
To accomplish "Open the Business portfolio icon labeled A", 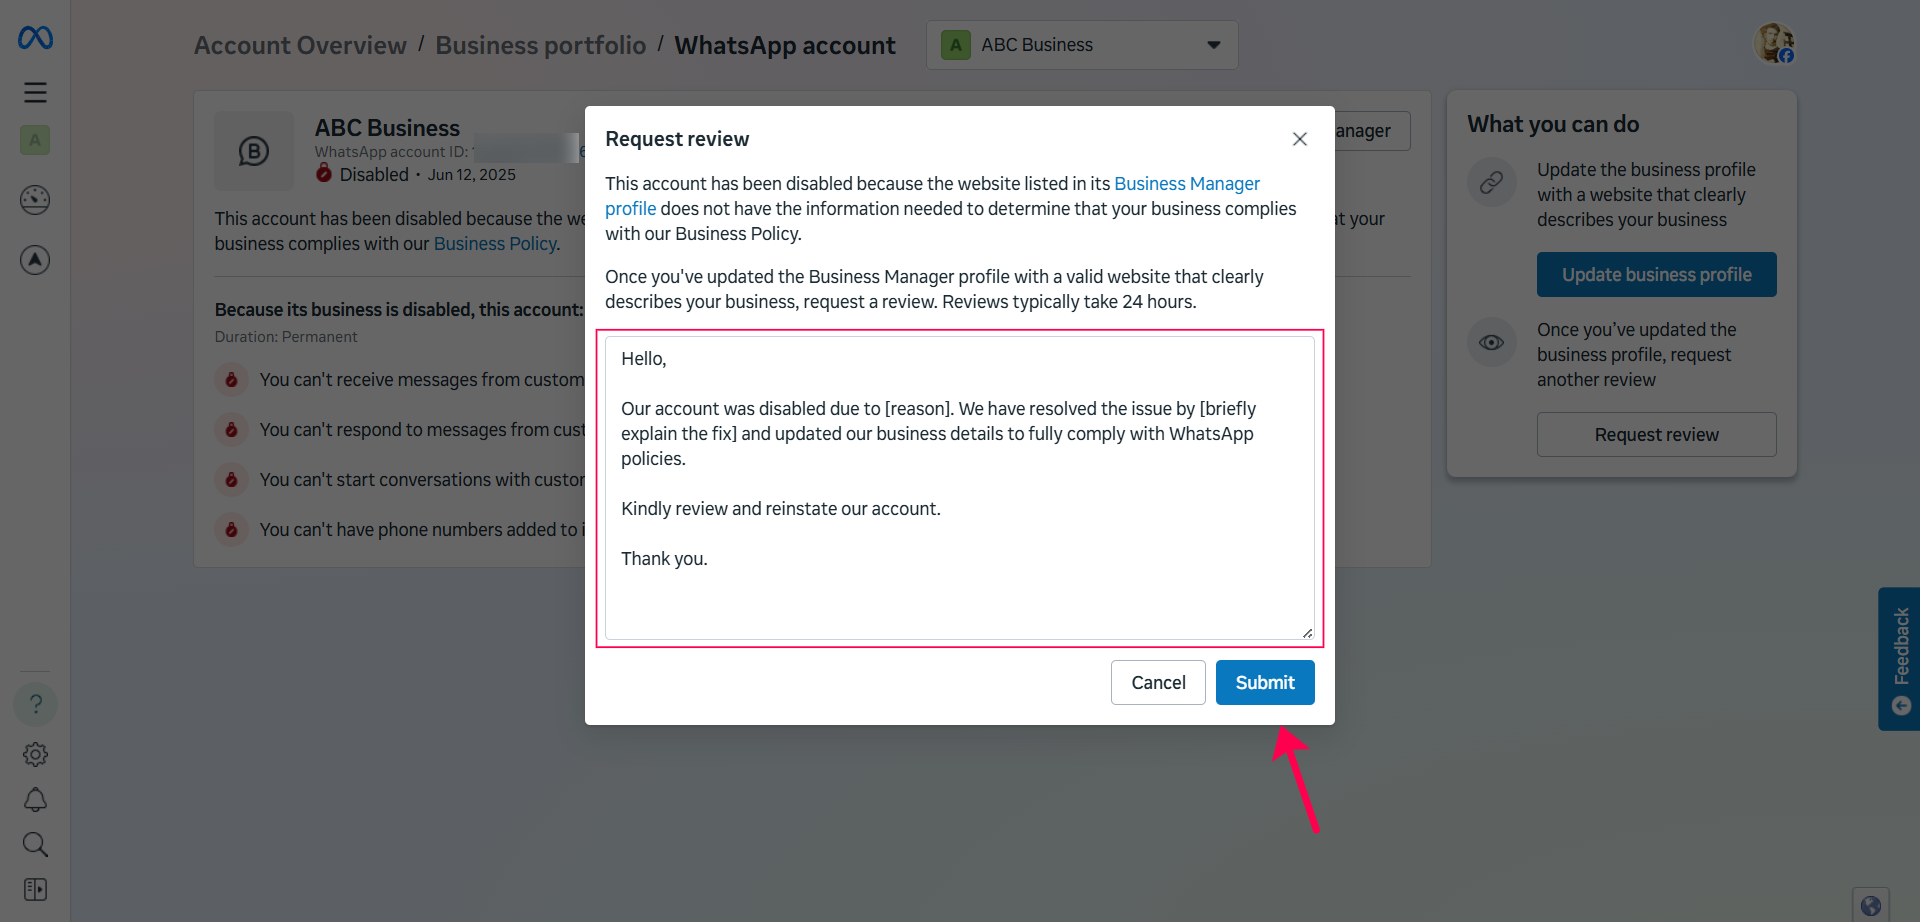I will (35, 140).
